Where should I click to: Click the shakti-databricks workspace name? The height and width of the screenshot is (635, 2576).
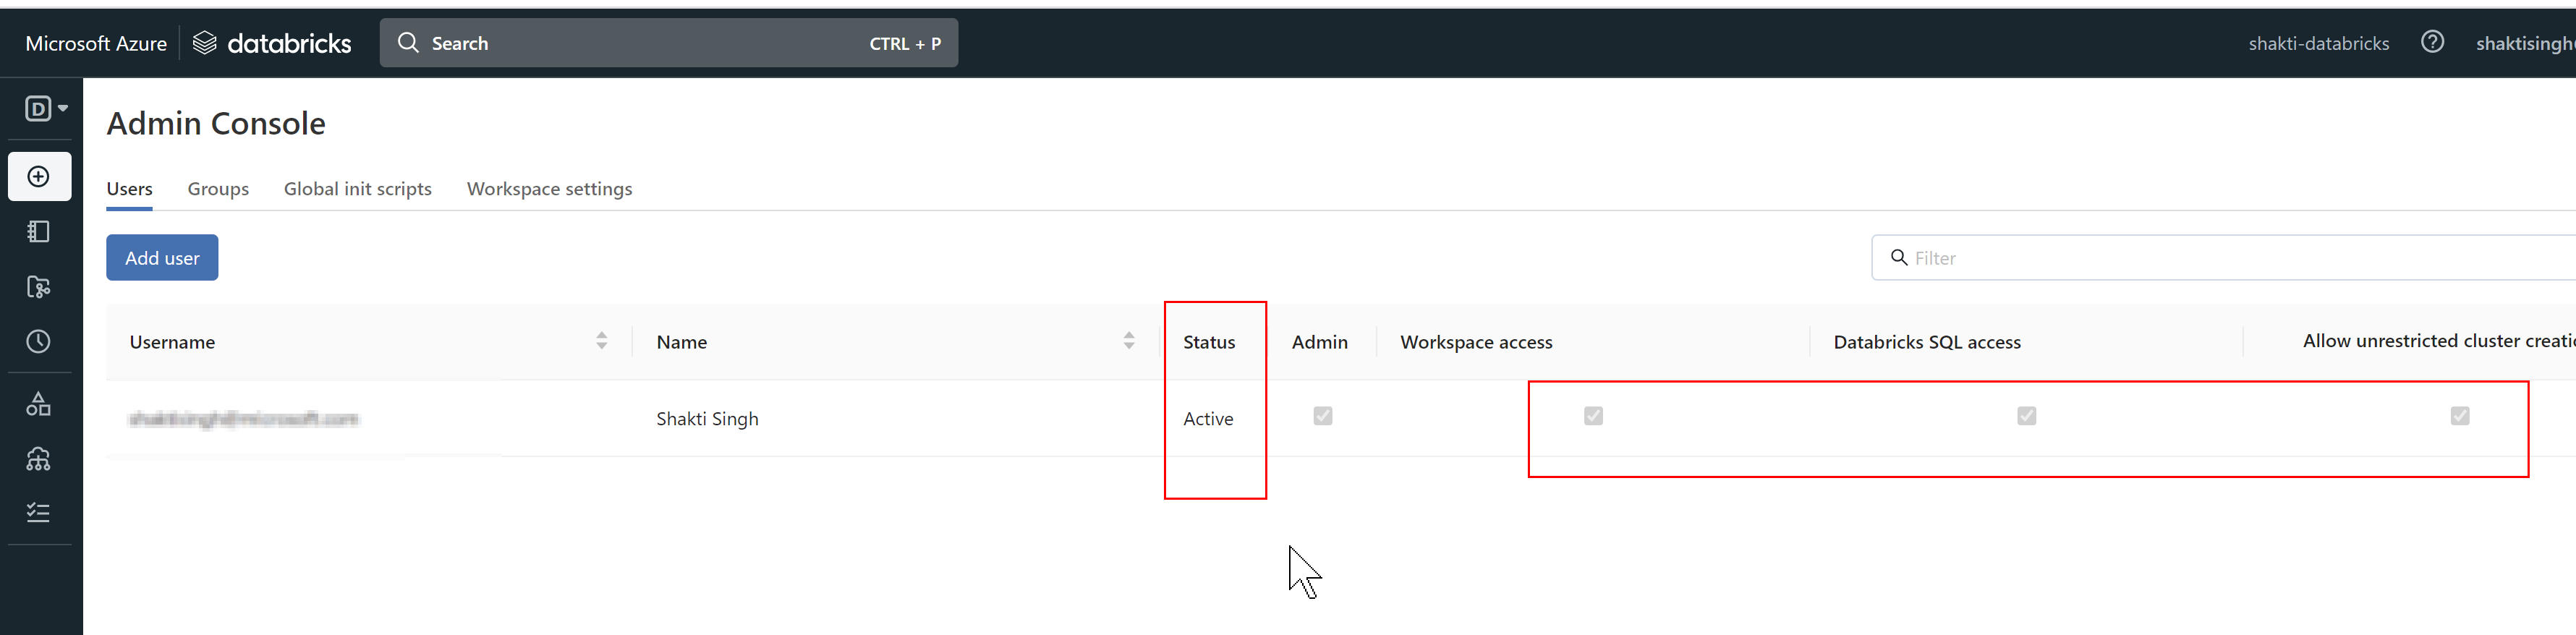click(x=2318, y=43)
